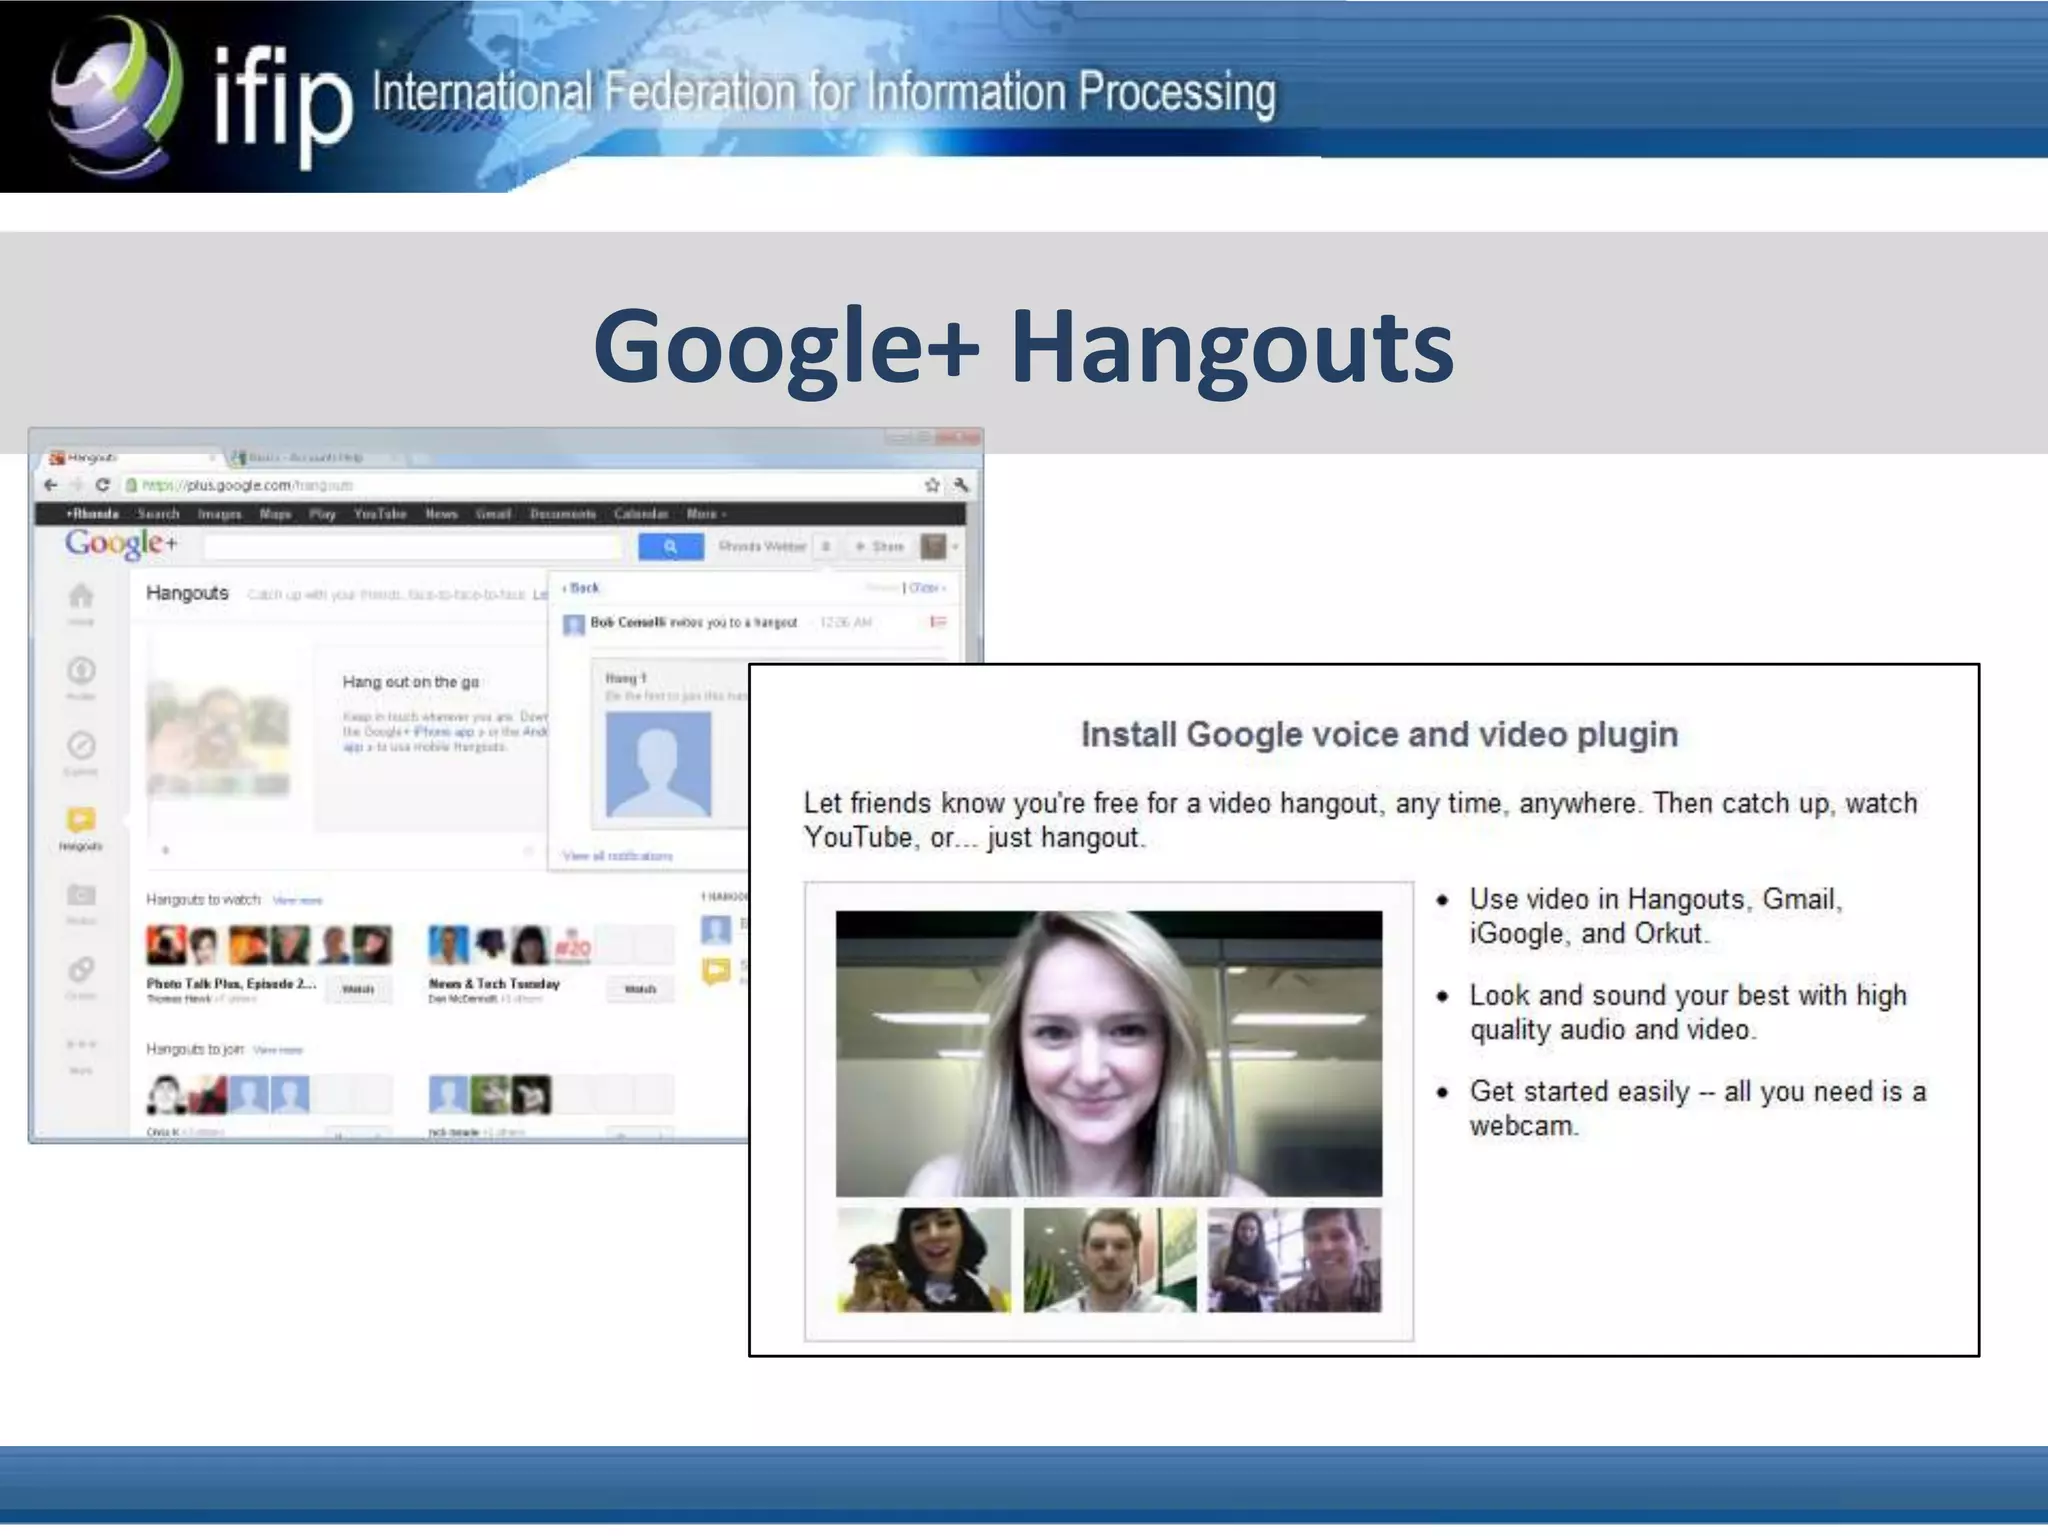This screenshot has height=1536, width=2048.
Task: Select the Hangouts browser tab
Action: click(130, 458)
